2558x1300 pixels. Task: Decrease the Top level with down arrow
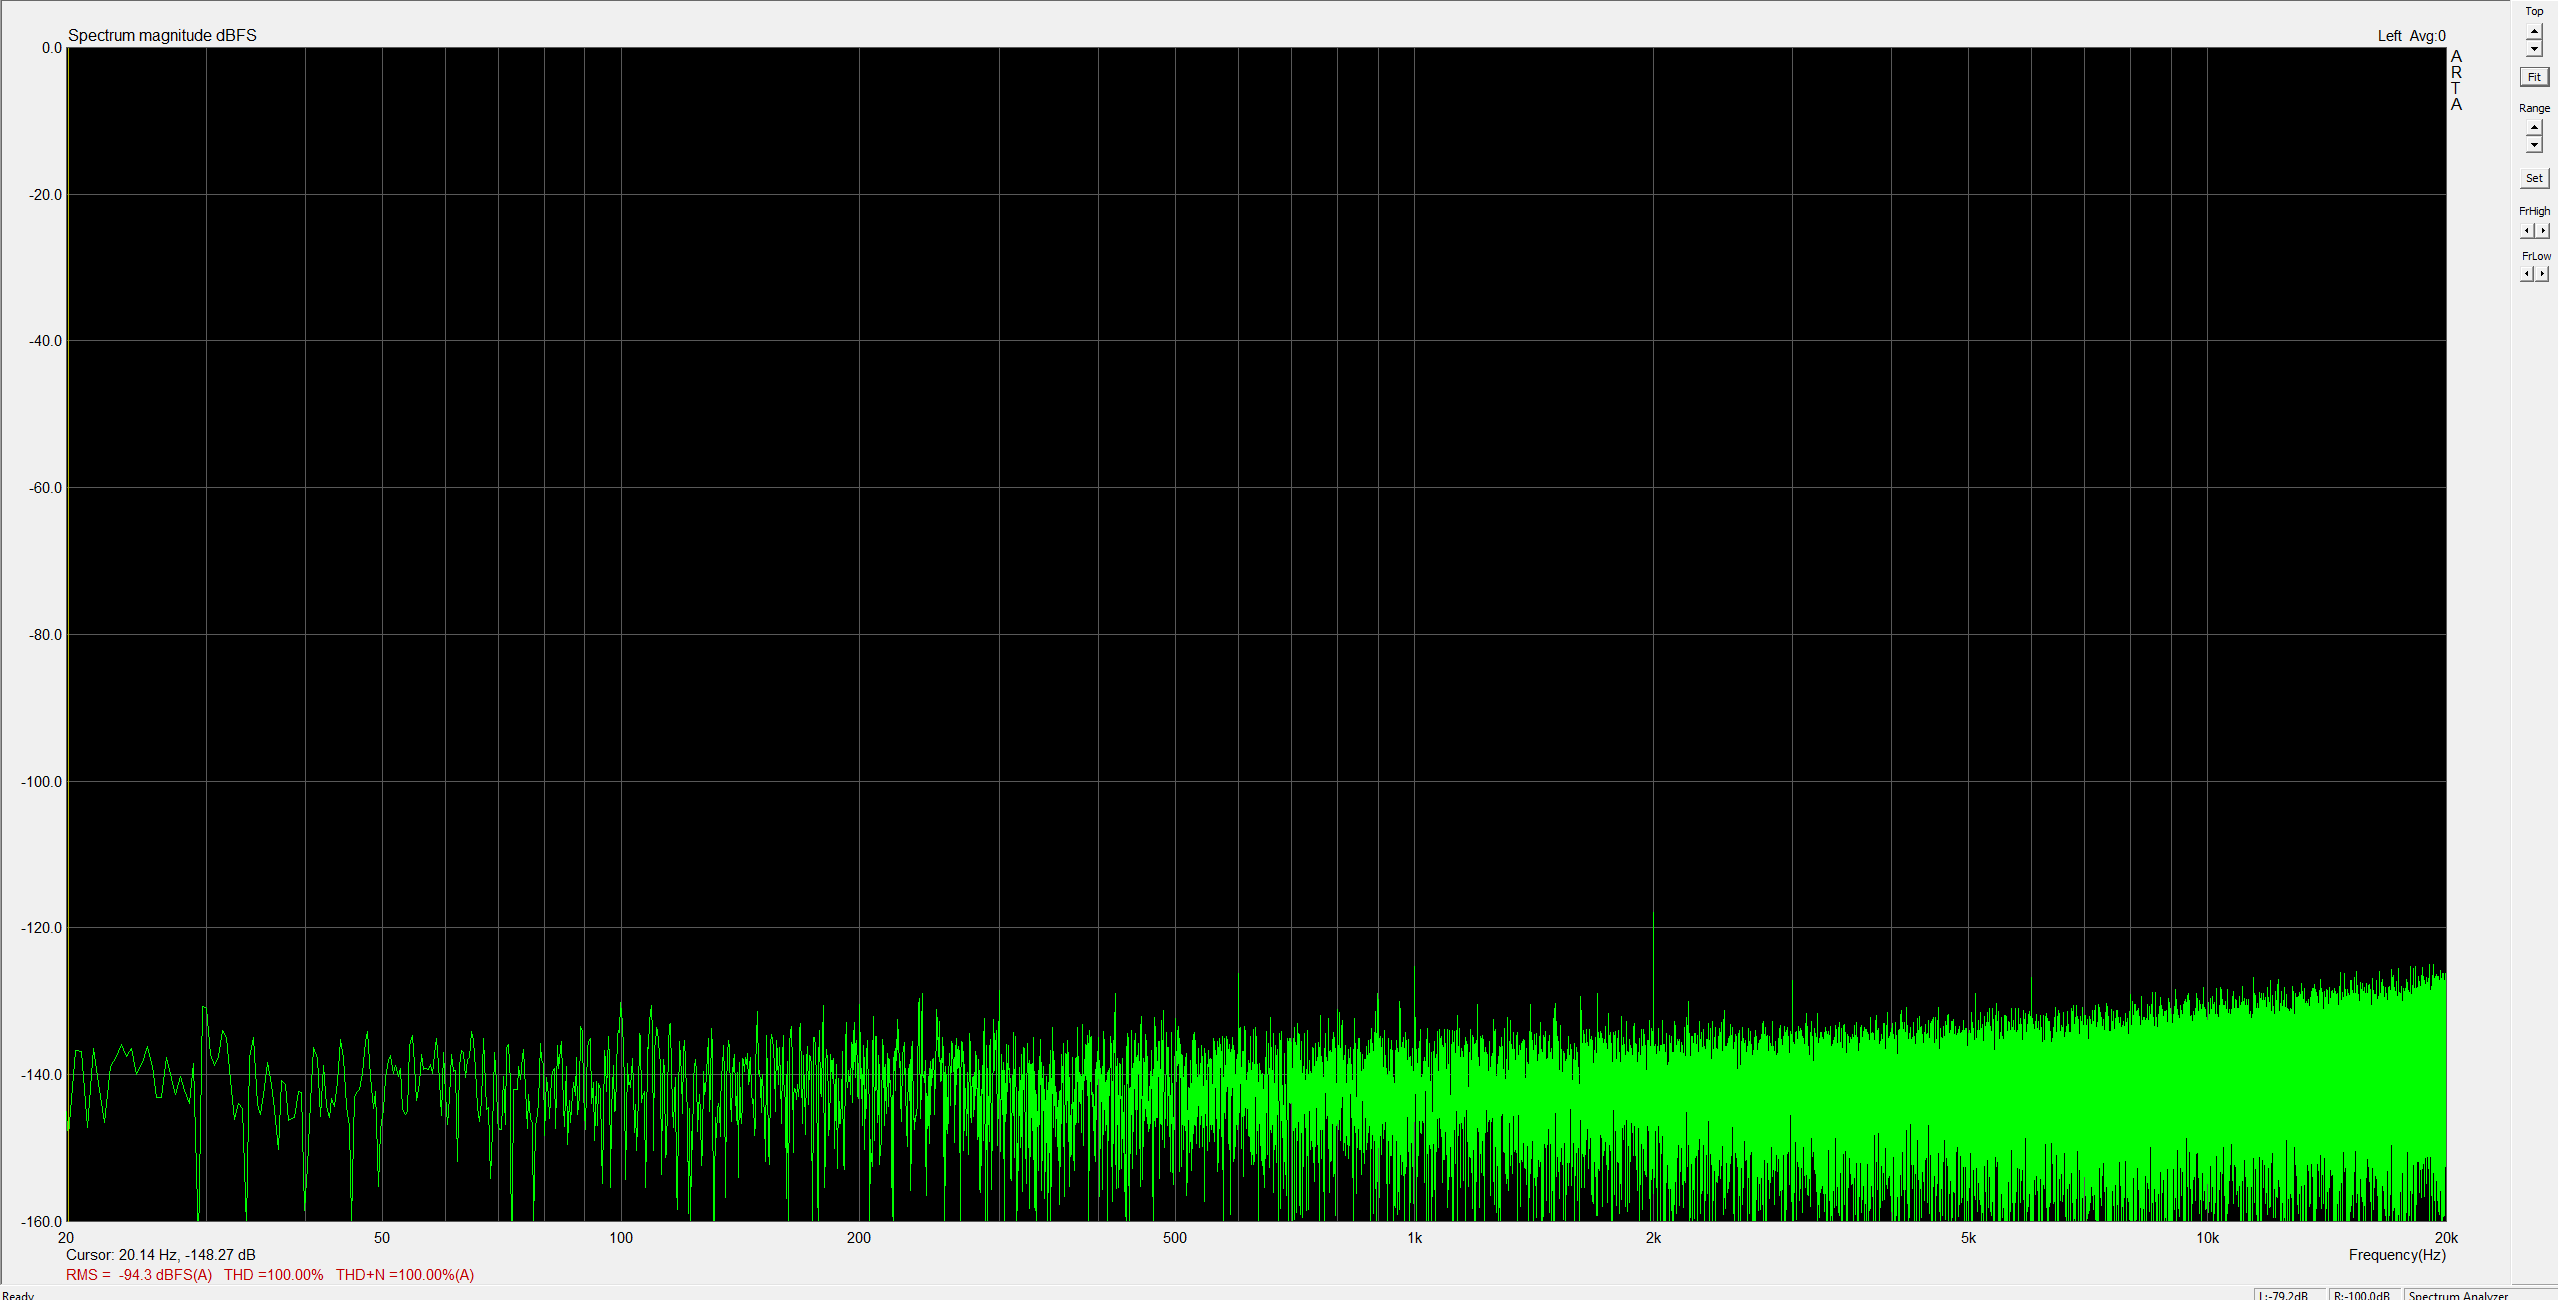(x=2533, y=49)
